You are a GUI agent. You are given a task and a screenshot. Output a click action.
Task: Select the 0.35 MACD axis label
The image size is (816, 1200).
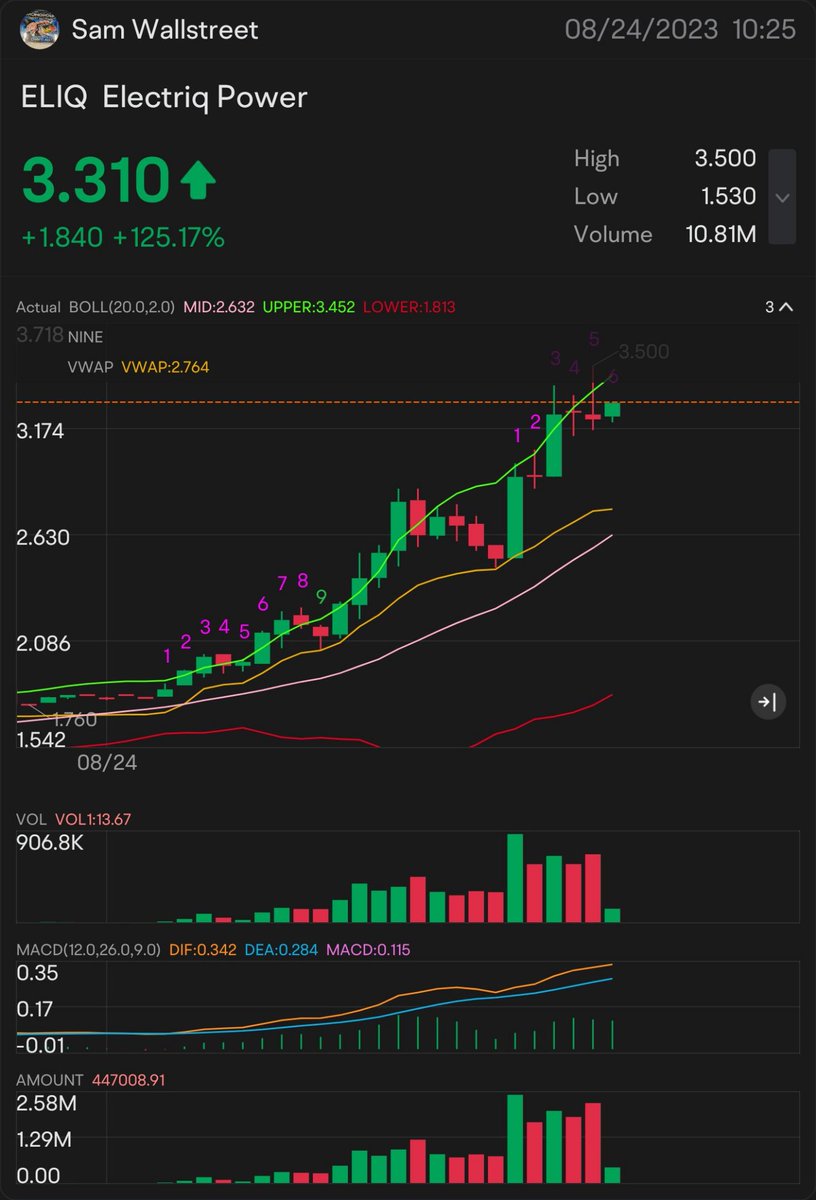coord(37,973)
